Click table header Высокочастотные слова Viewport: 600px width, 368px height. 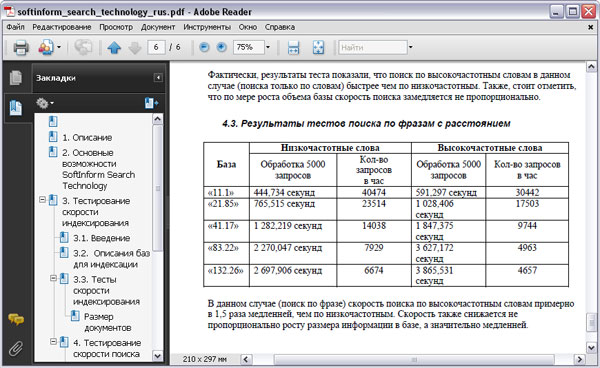(490, 148)
